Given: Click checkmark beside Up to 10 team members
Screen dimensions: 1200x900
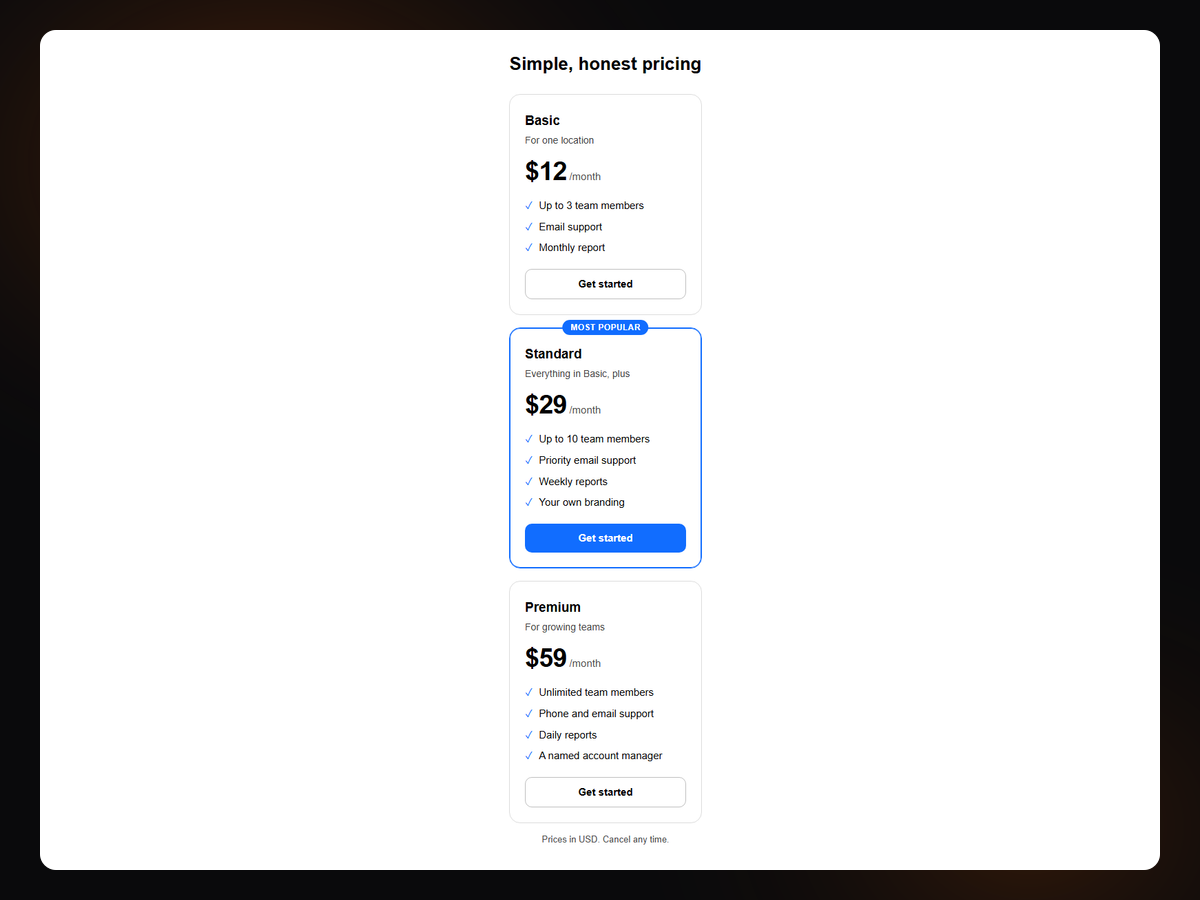Looking at the screenshot, I should 529,439.
